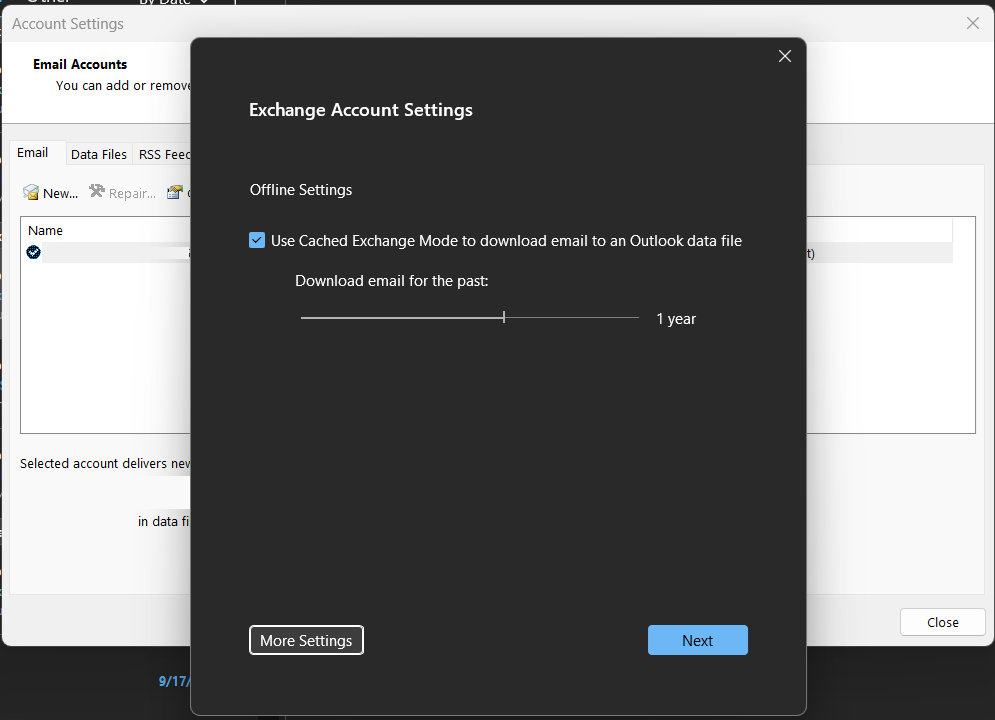The width and height of the screenshot is (995, 720).
Task: Click the '1 year' slider value label
Action: [x=676, y=319]
